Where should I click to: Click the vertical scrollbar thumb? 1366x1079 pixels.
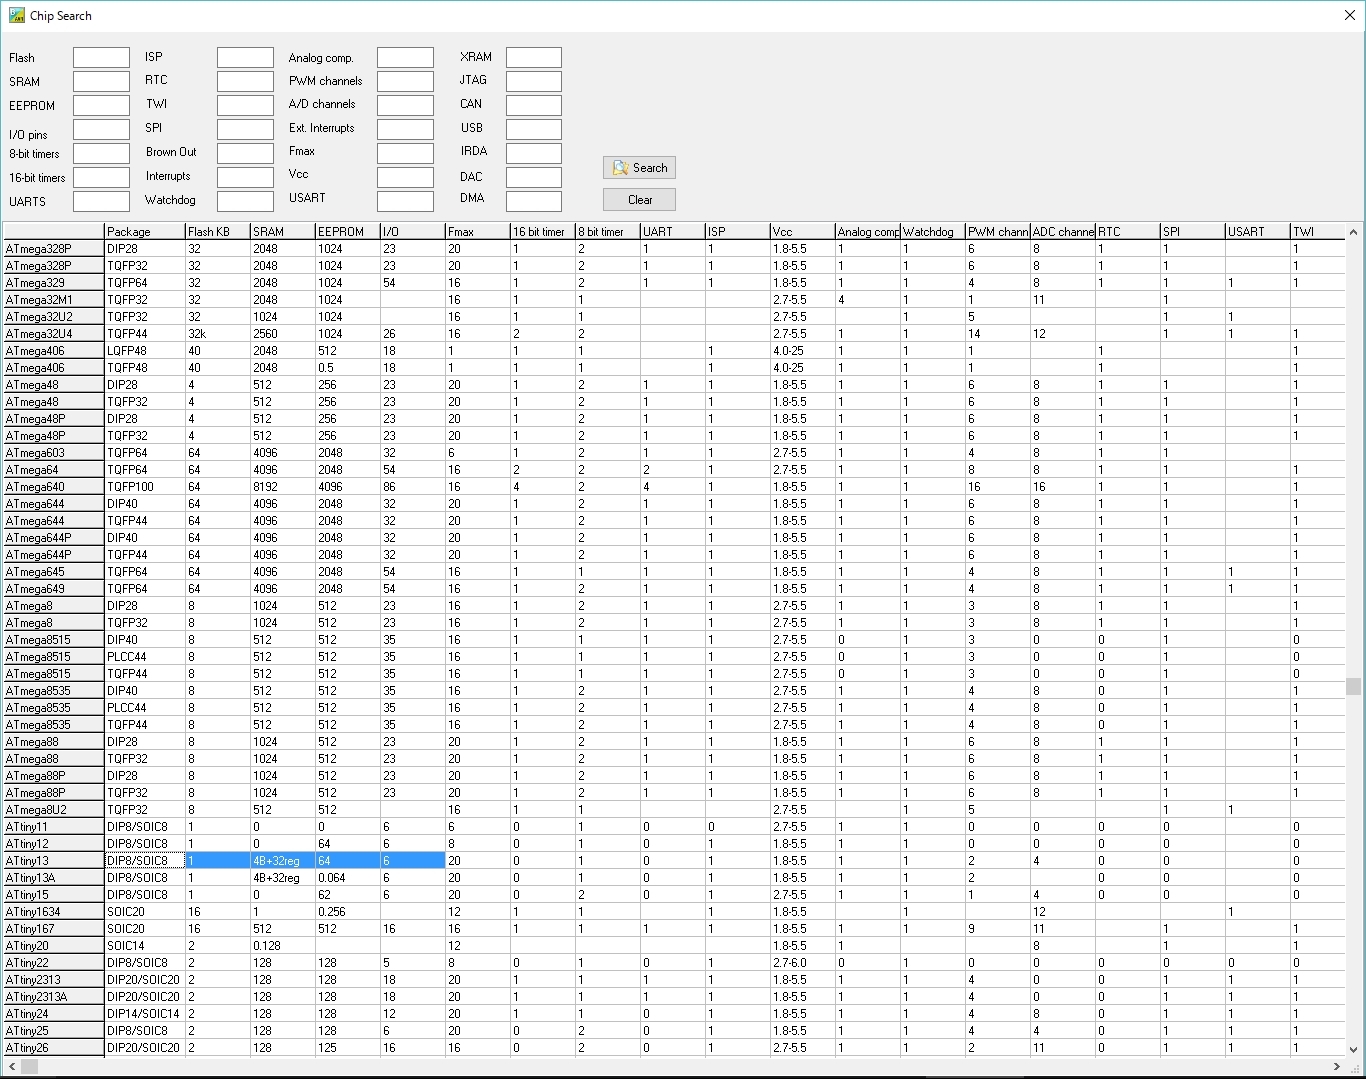coord(1353,686)
